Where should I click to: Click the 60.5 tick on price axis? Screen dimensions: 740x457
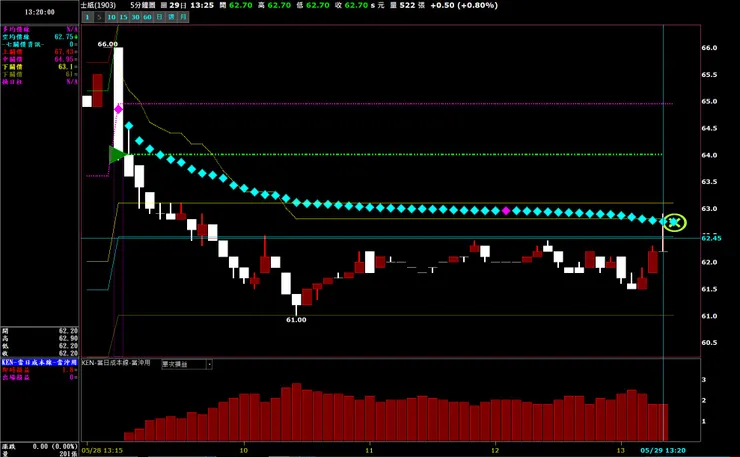click(709, 342)
